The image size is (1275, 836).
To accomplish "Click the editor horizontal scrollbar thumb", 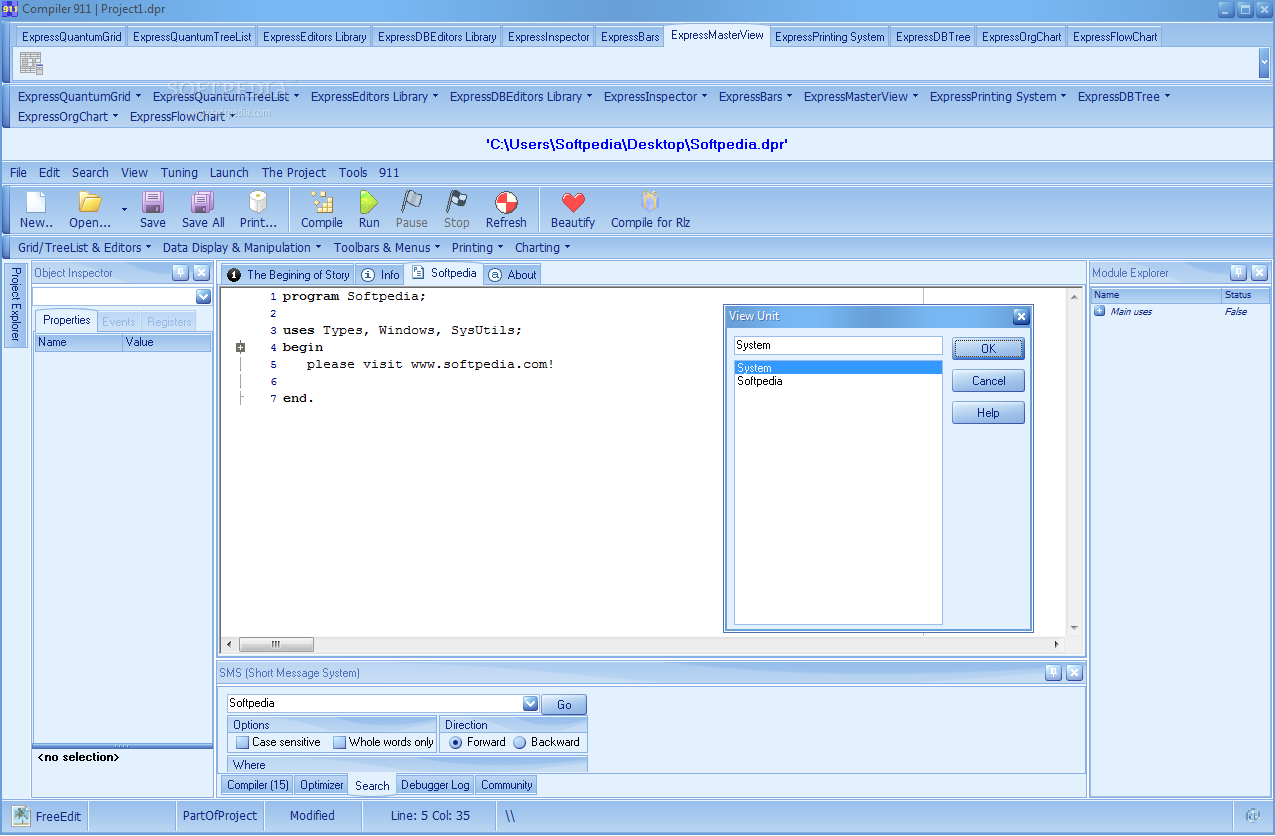I will (x=276, y=644).
